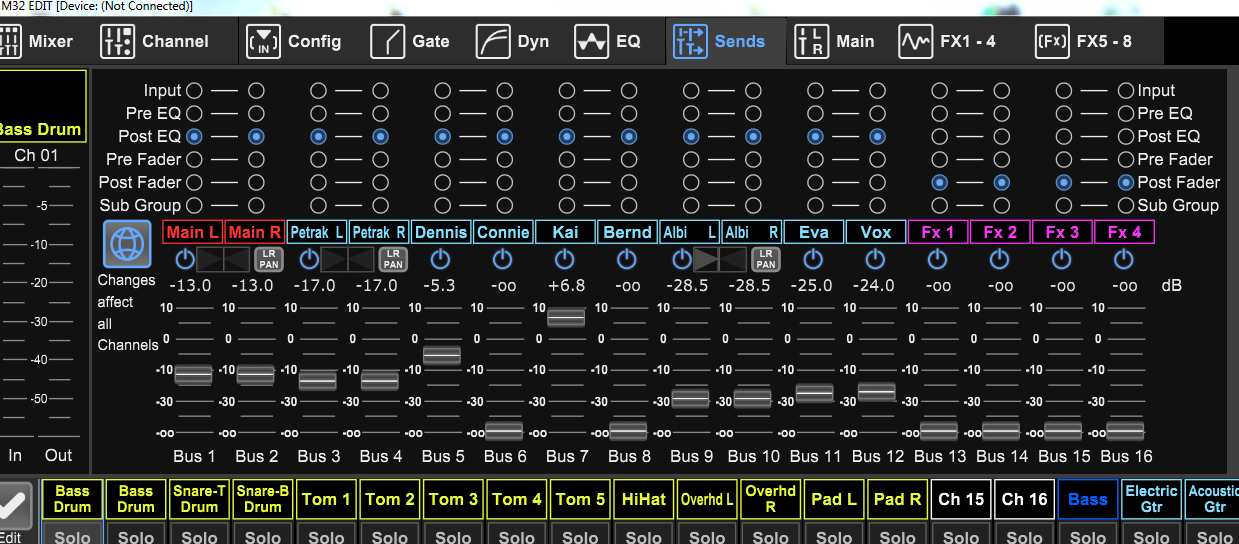Viewport: 1239px width, 544px height.
Task: Select the Tom 1 channel
Action: [x=326, y=499]
